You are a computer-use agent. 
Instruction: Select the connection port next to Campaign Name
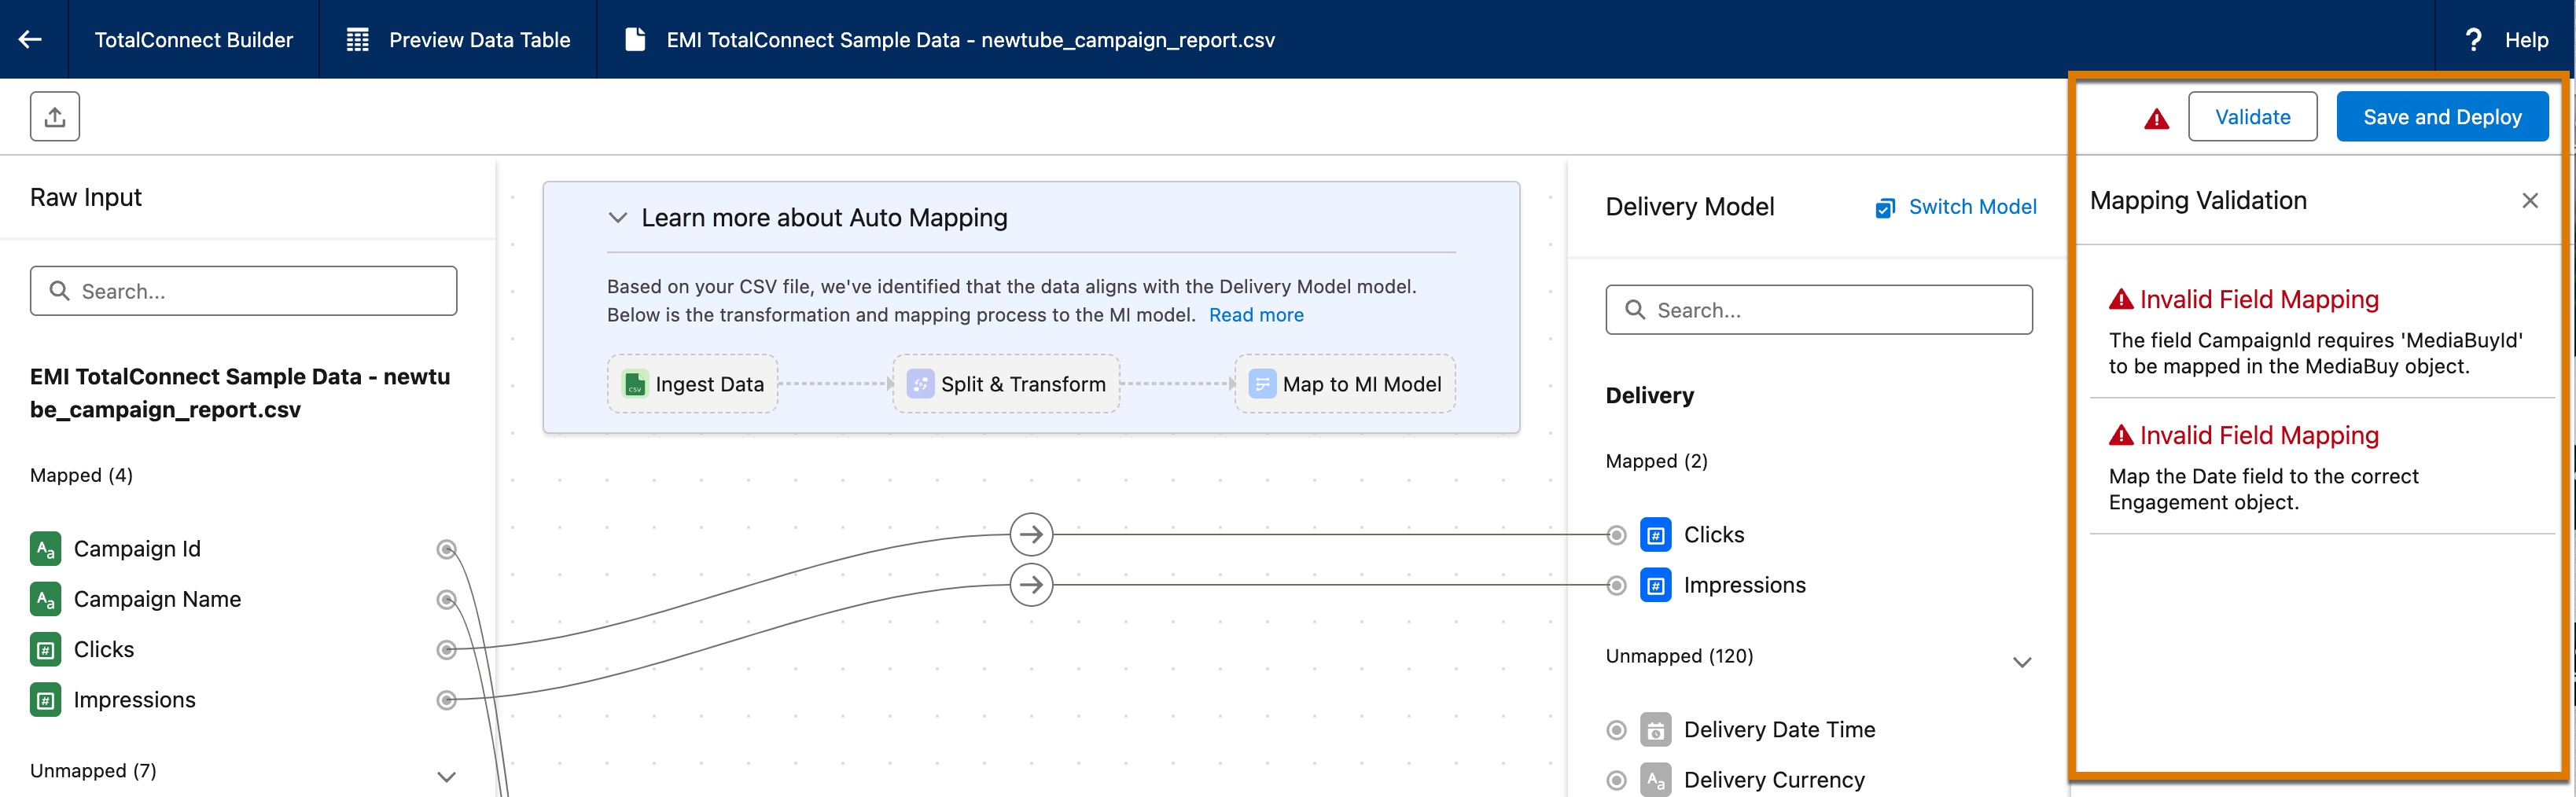[x=446, y=599]
